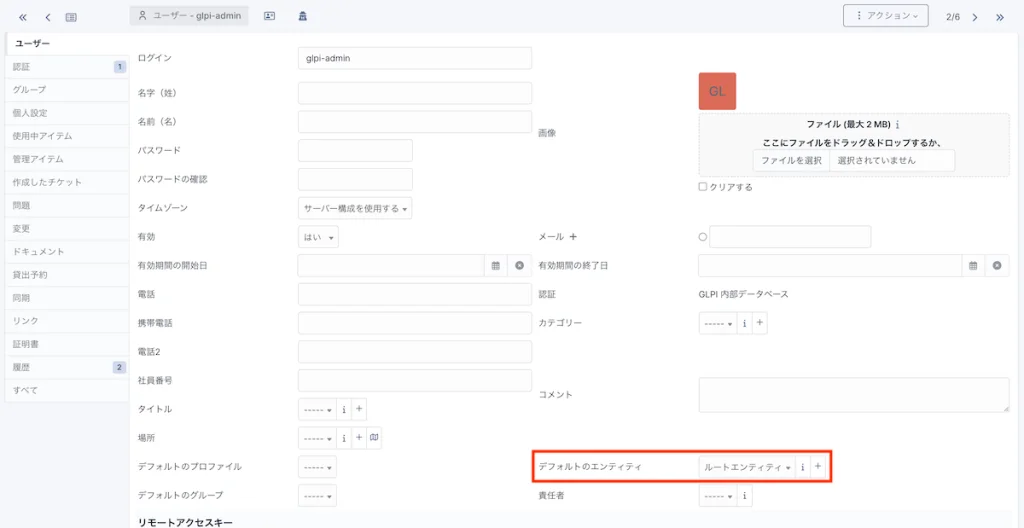Switch to the 問題 tab
This screenshot has height=528, width=1024.
(x=67, y=205)
